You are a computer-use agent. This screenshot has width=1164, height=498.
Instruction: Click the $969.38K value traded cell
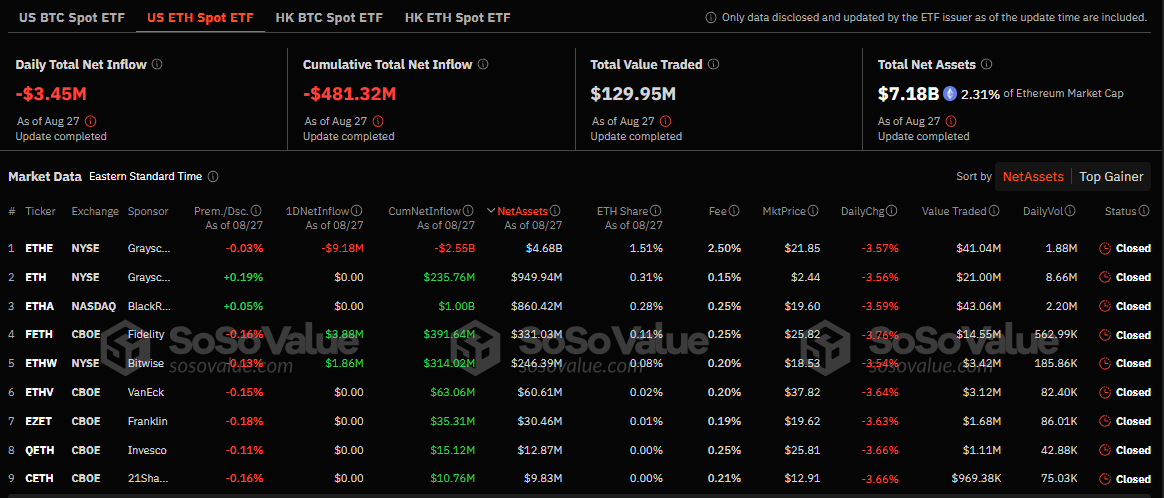point(975,479)
